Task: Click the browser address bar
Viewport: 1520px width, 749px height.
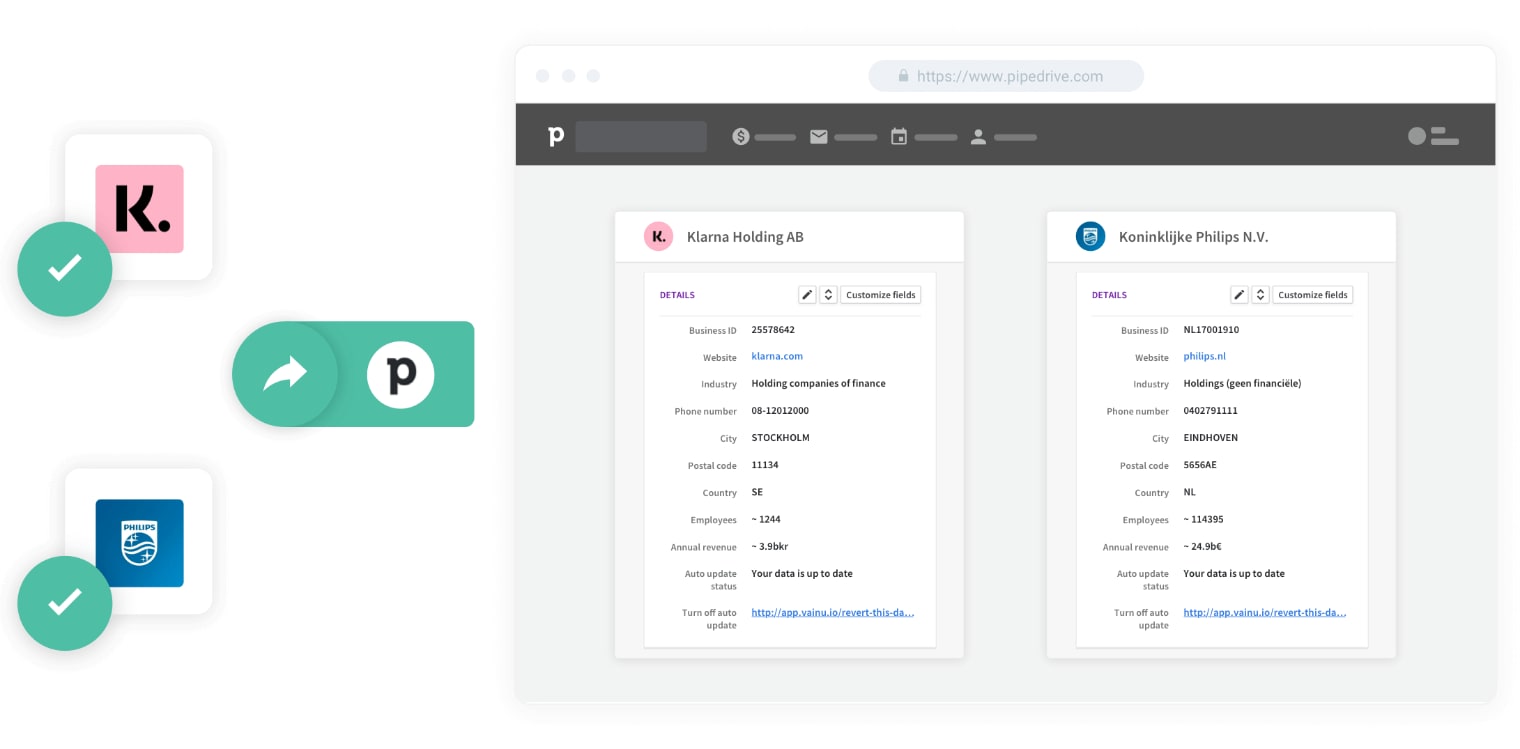Action: pyautogui.click(x=1006, y=76)
